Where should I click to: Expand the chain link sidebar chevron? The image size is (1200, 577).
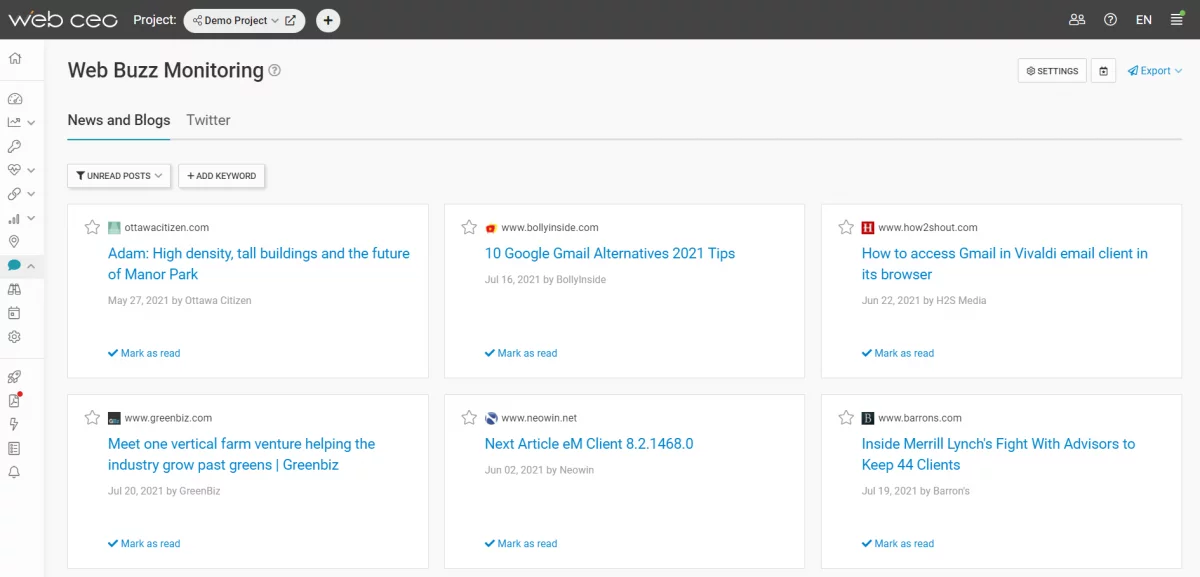click(32, 194)
